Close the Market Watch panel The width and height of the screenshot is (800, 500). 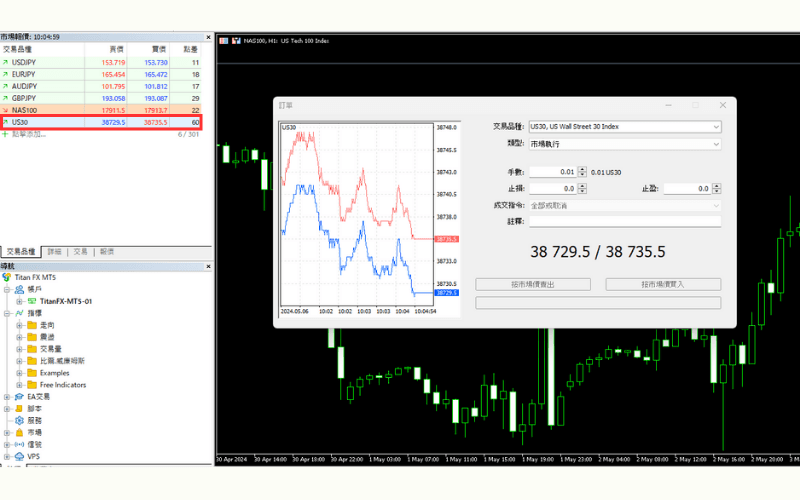point(207,37)
